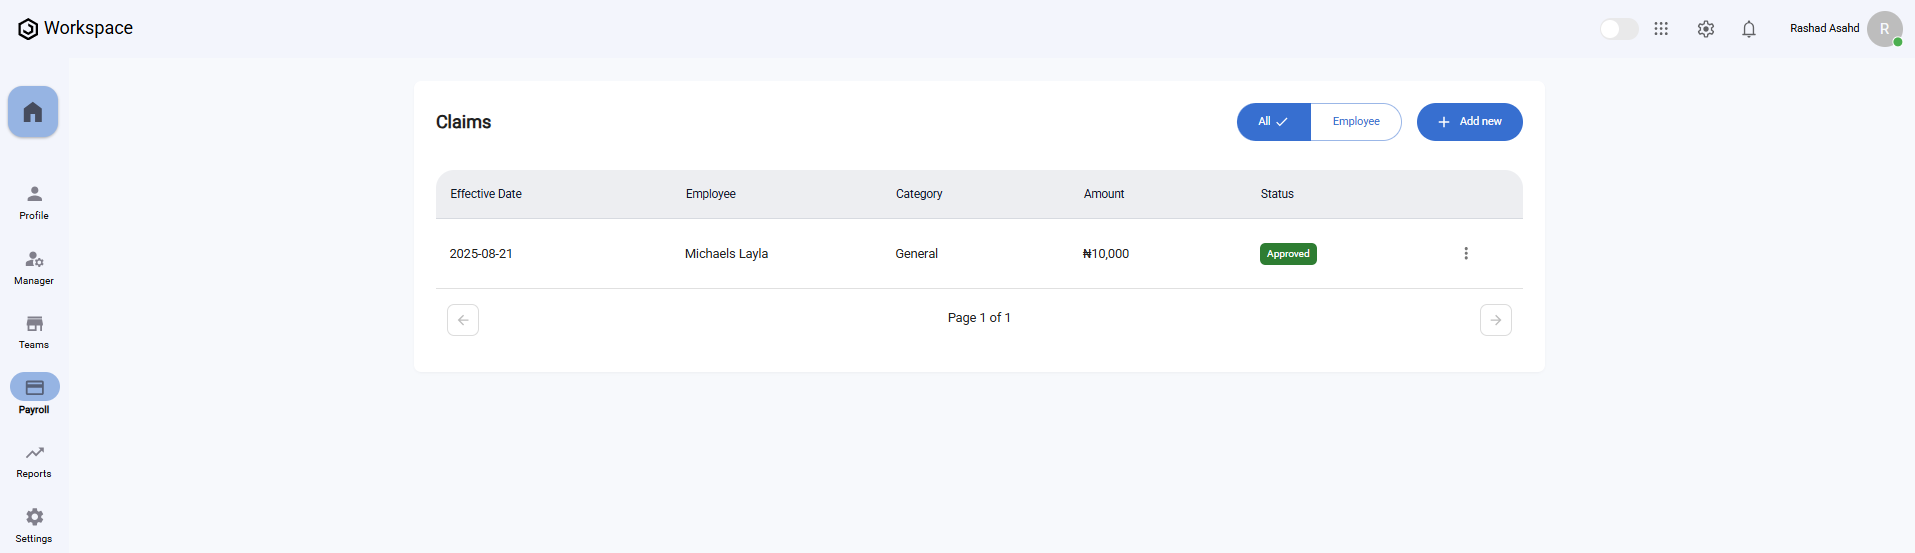Select Payroll in the sidebar
Viewport: 1915px width, 553px height.
[x=34, y=395]
